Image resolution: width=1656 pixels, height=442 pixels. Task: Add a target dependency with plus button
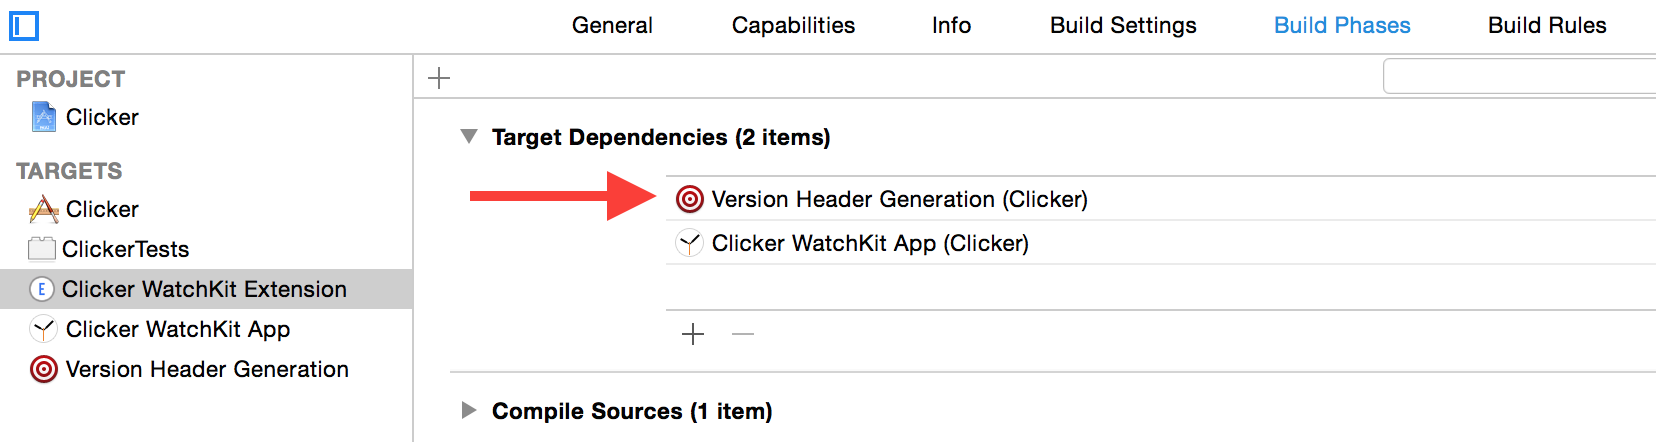pos(693,334)
